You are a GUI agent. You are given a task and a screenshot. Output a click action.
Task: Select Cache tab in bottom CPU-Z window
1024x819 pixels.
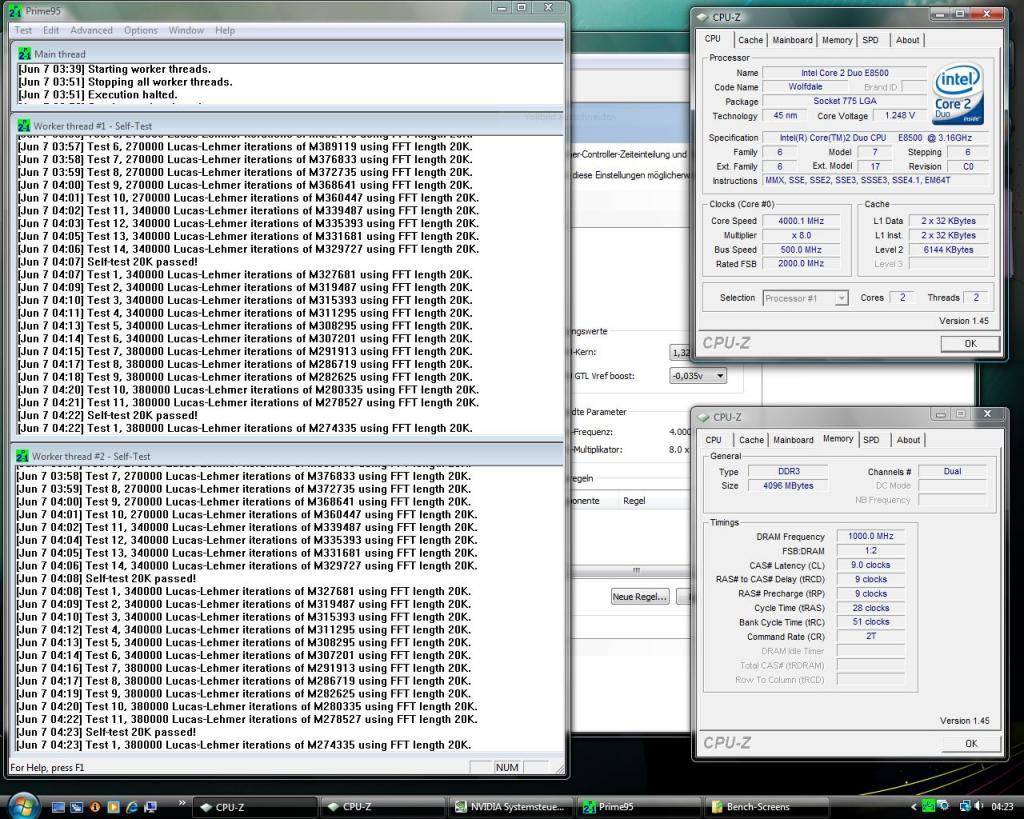point(751,440)
